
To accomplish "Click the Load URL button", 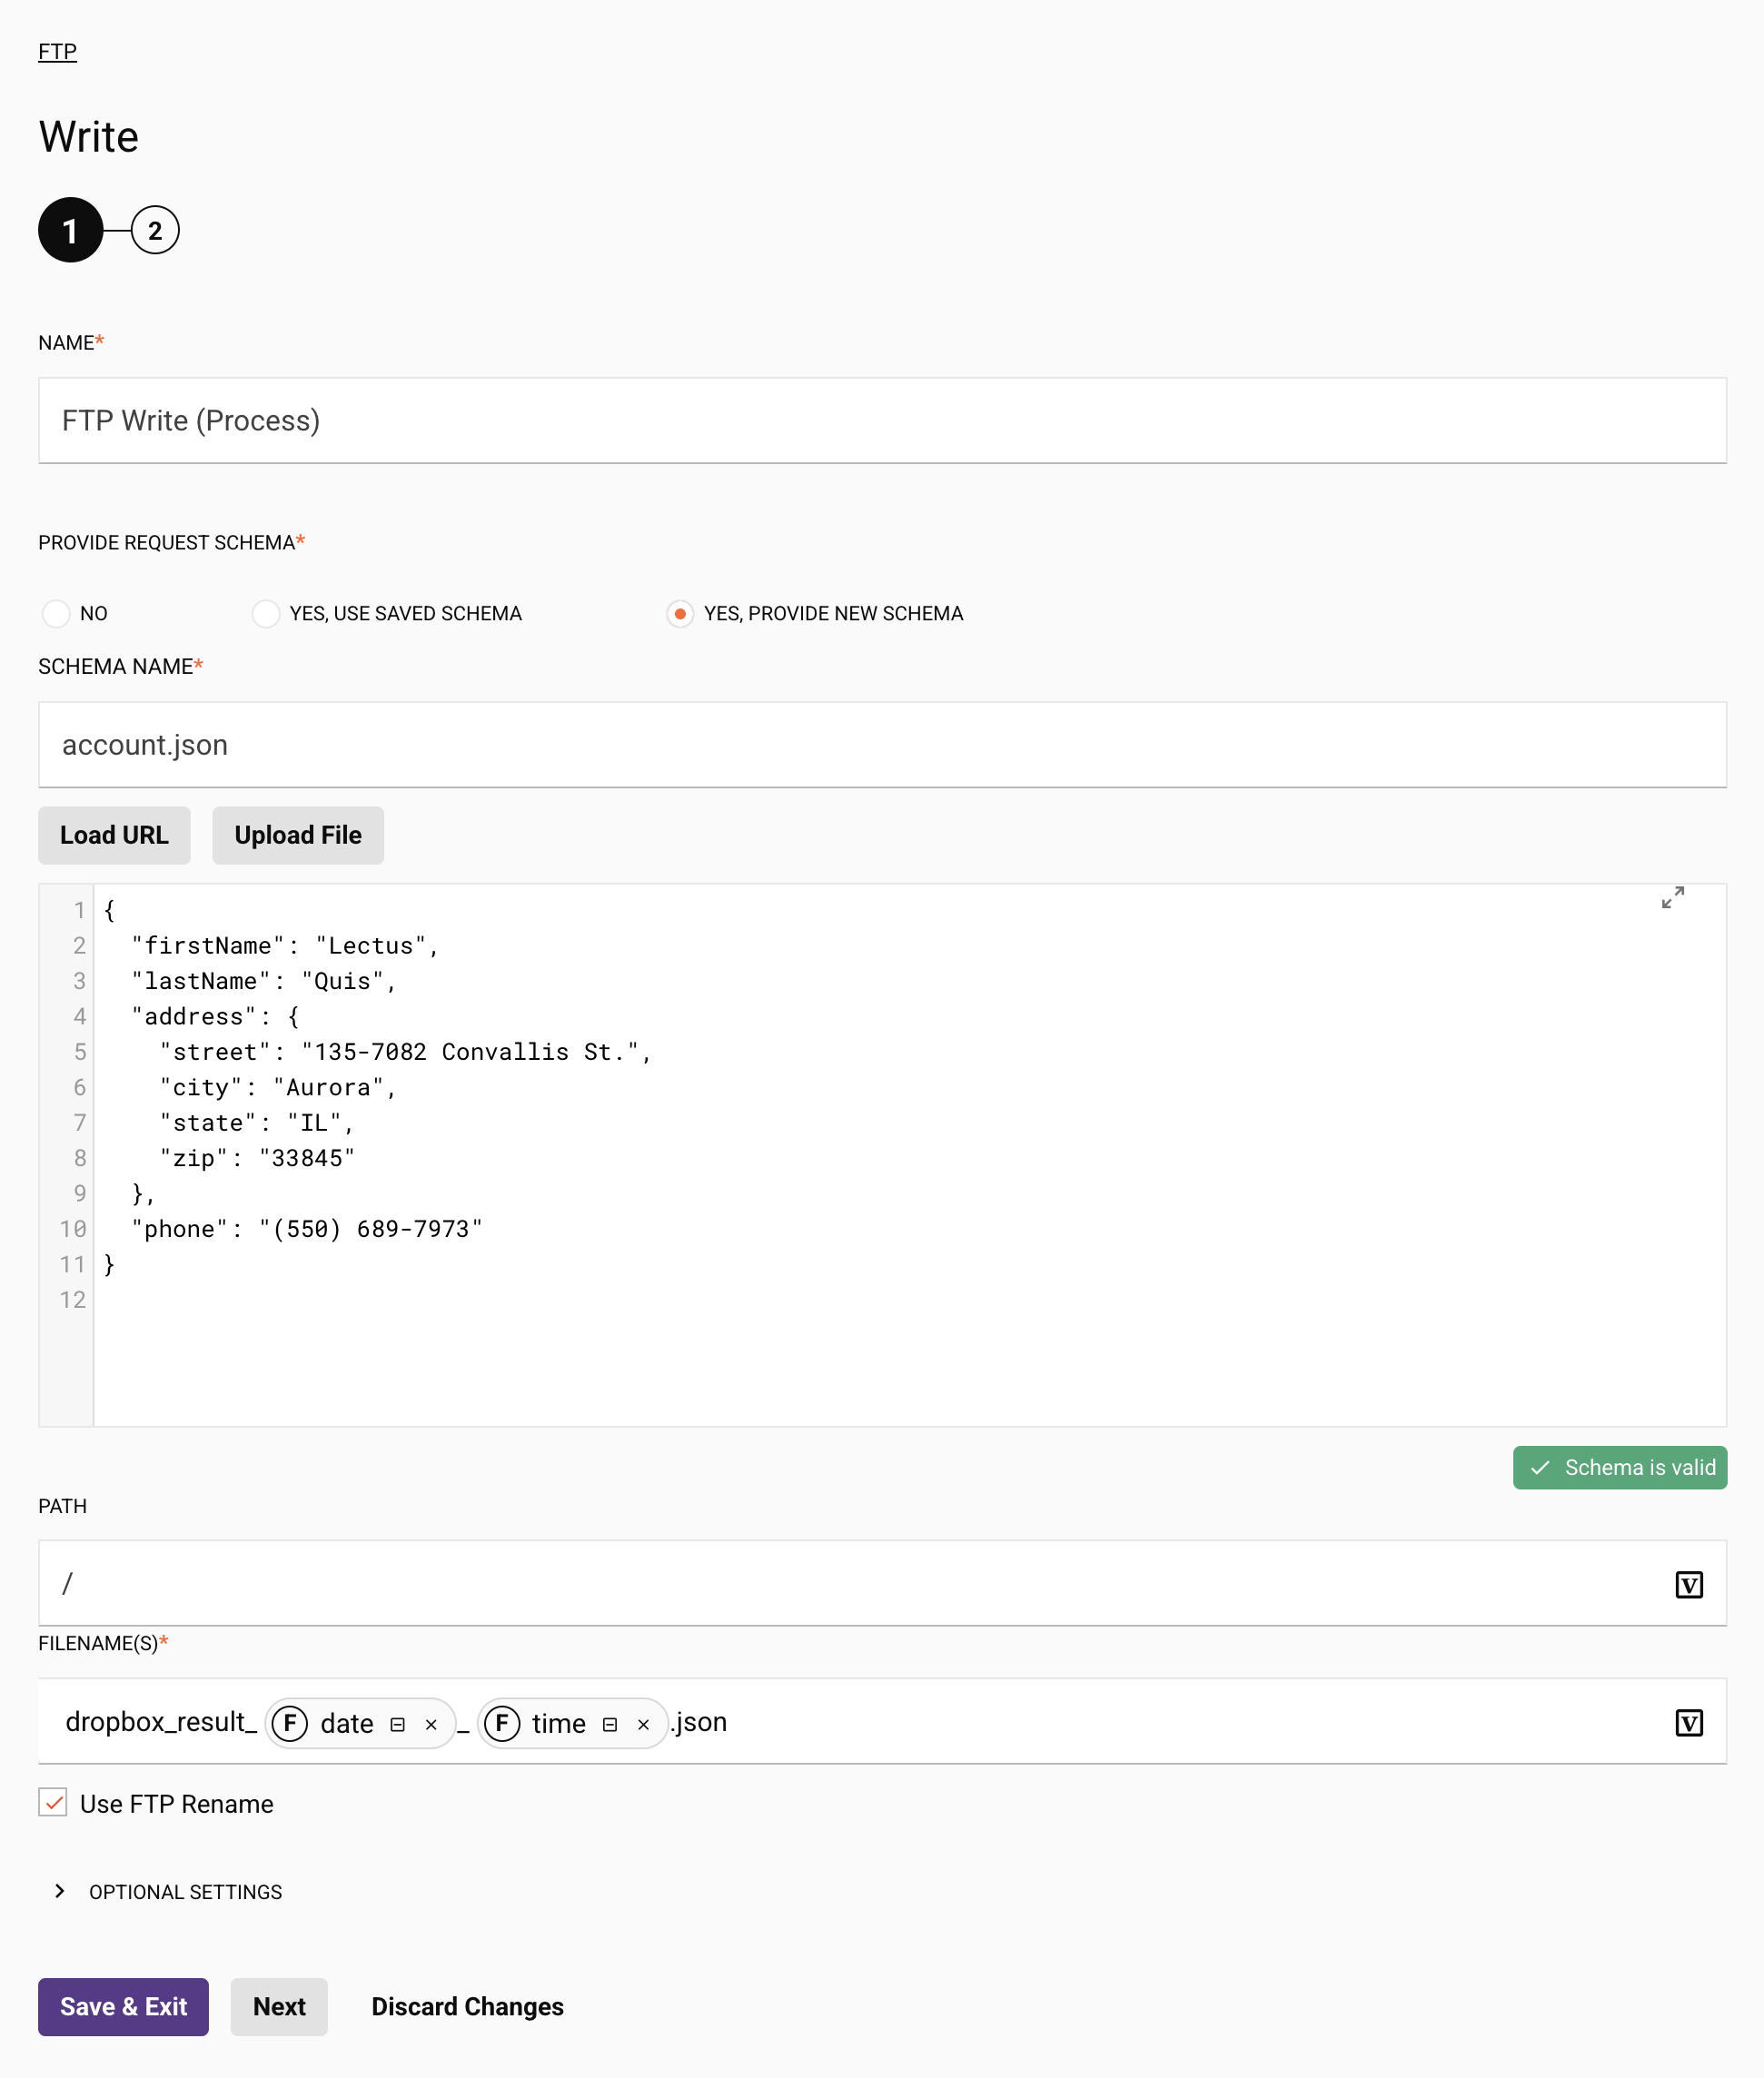I will click(114, 835).
